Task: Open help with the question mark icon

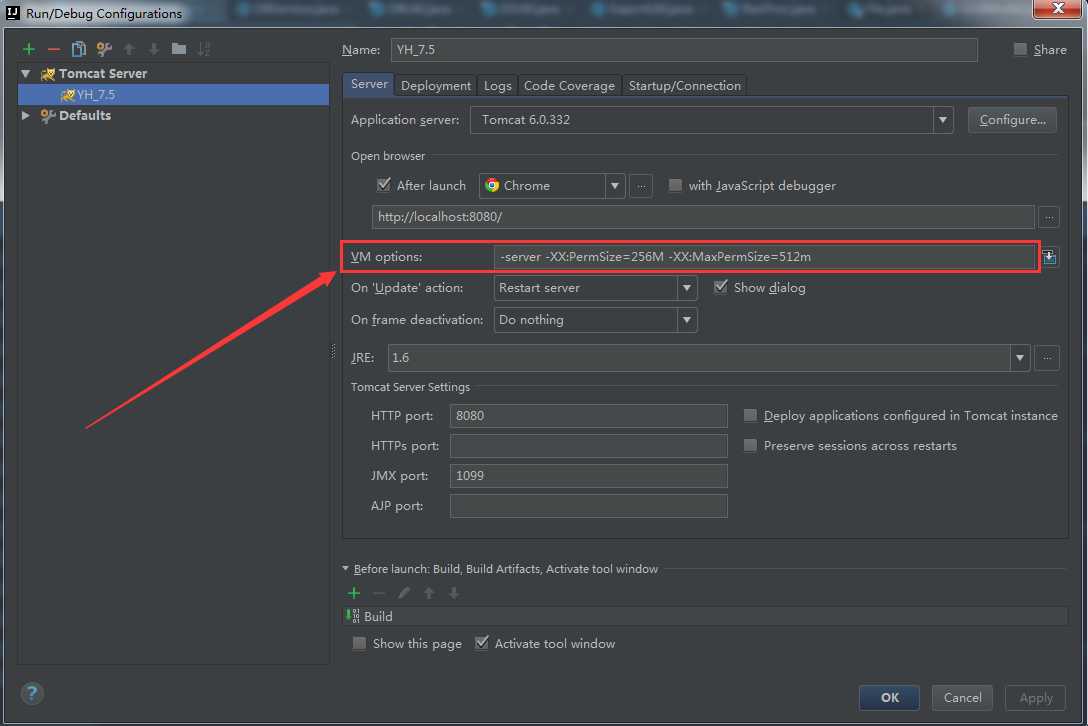Action: point(32,693)
